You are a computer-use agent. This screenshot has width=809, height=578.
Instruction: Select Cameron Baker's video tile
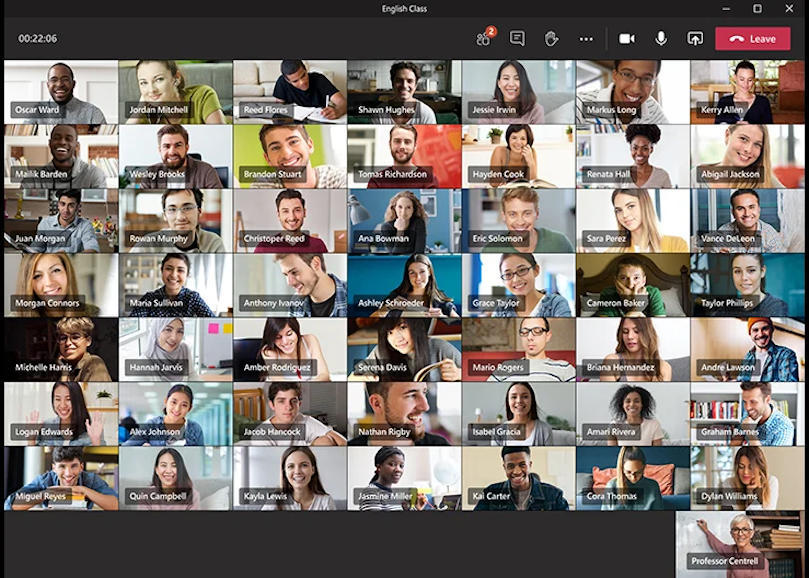point(633,285)
